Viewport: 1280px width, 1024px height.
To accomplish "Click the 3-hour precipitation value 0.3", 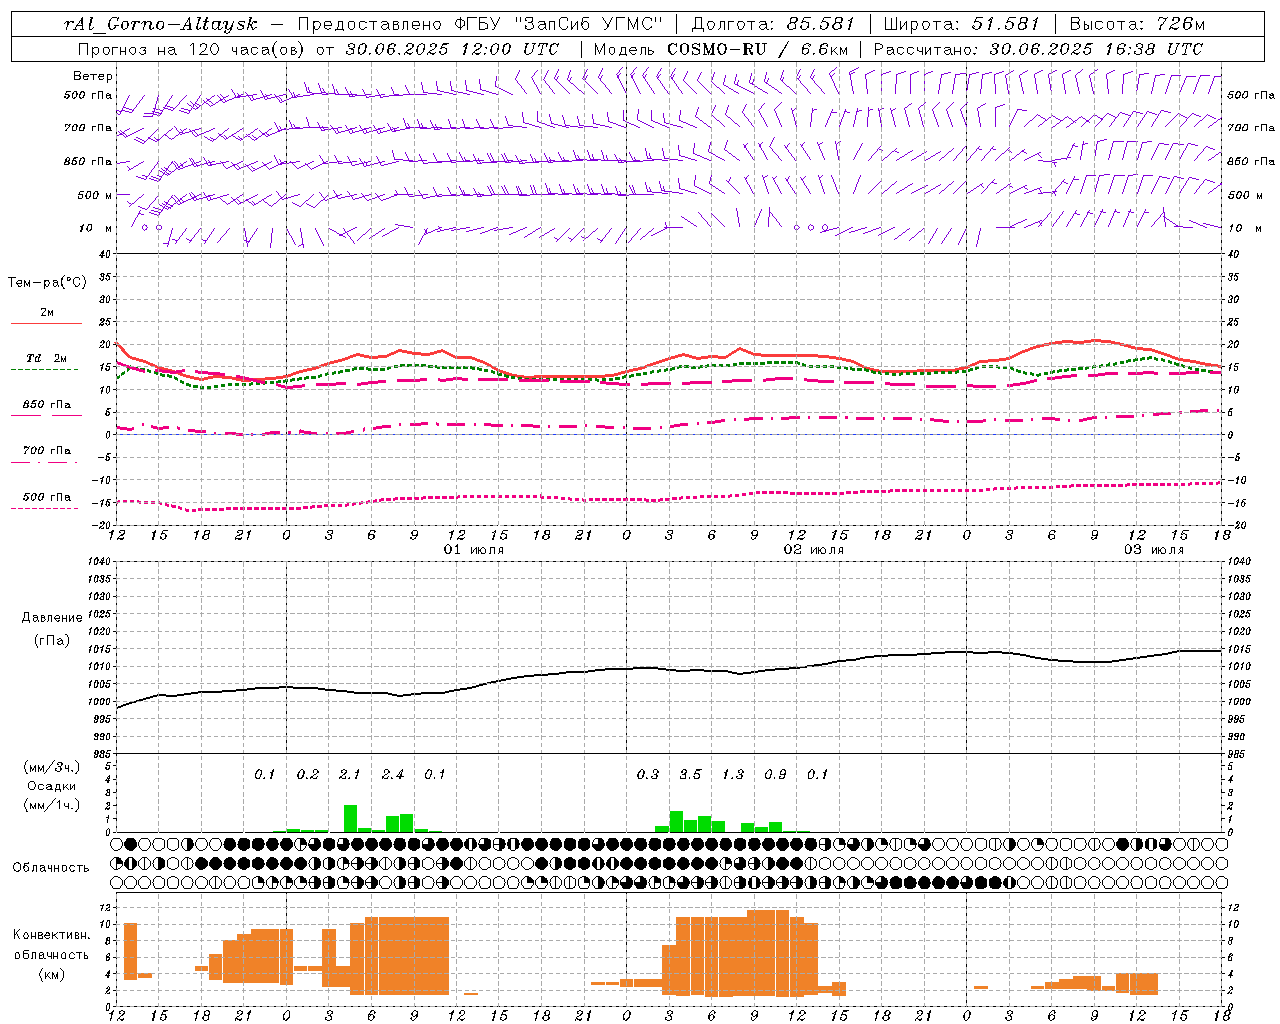I will [x=647, y=774].
